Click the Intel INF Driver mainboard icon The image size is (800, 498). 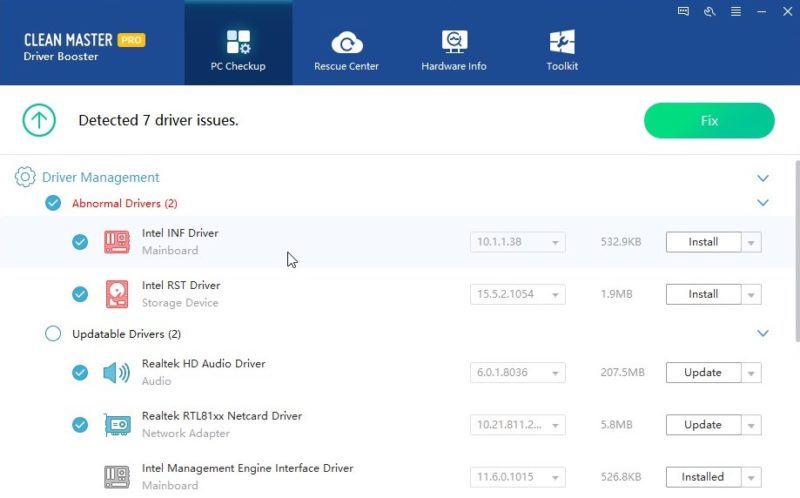coord(117,242)
